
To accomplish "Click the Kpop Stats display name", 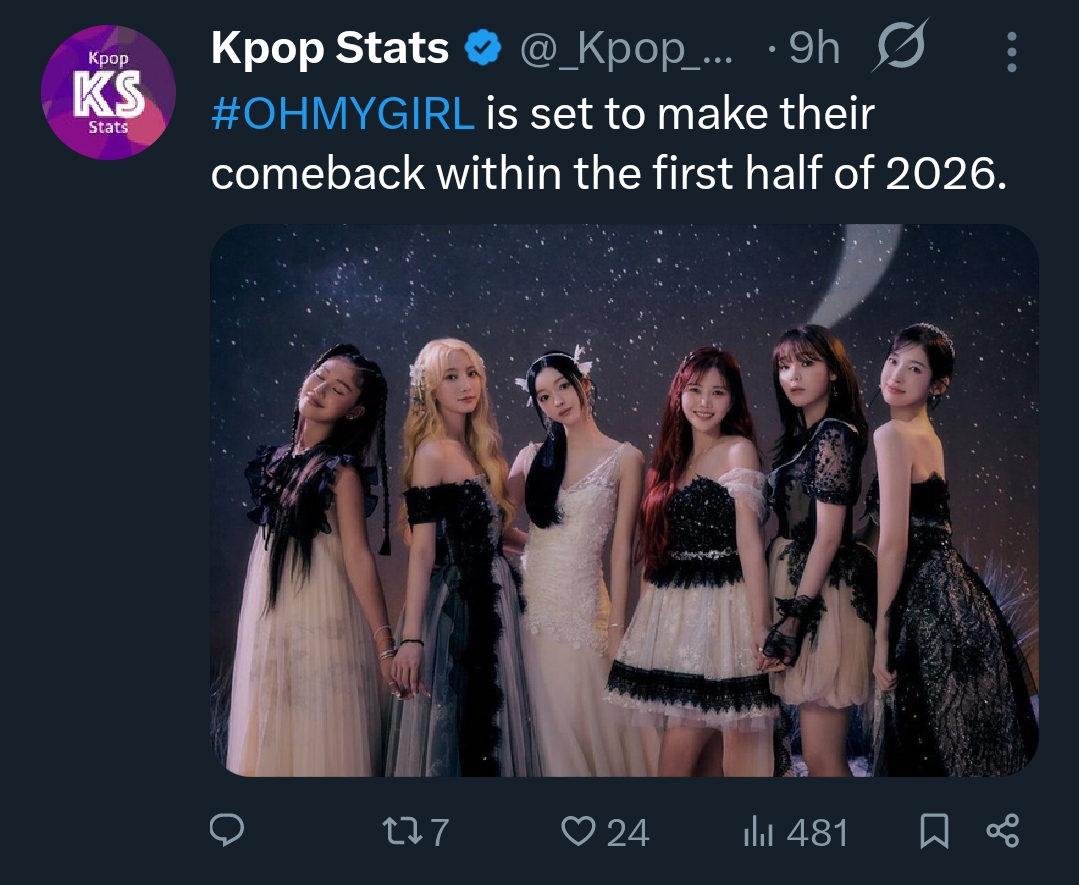I will [x=330, y=49].
